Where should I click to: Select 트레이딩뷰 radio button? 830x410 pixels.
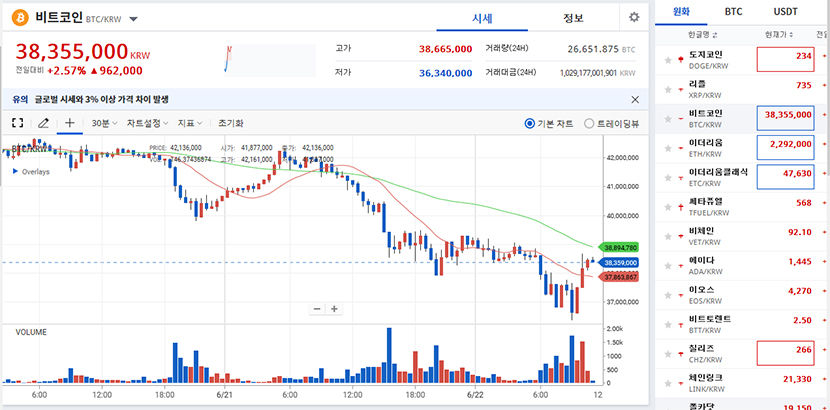[589, 124]
